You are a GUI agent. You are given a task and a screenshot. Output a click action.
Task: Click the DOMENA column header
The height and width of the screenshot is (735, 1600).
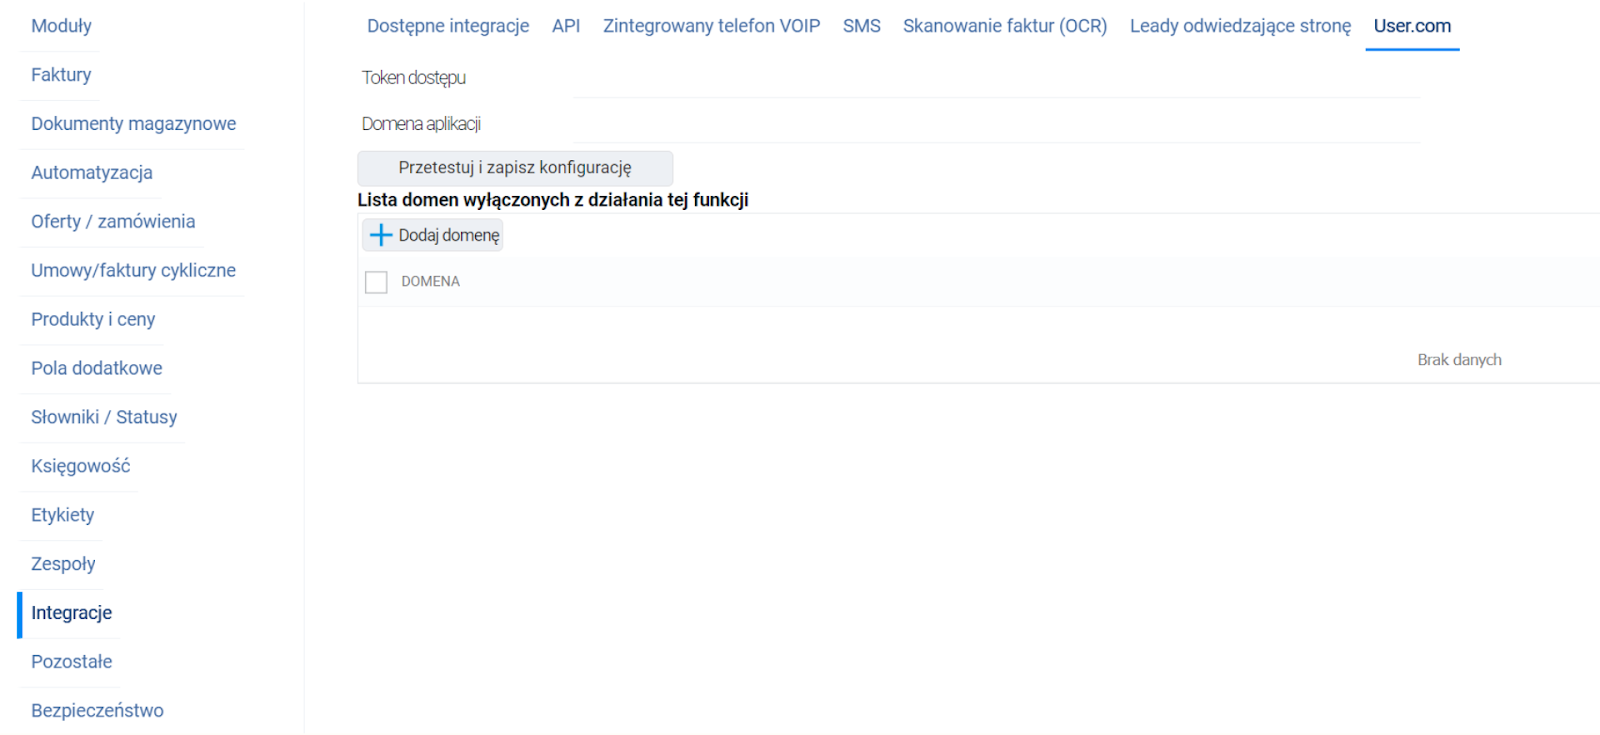[431, 282]
